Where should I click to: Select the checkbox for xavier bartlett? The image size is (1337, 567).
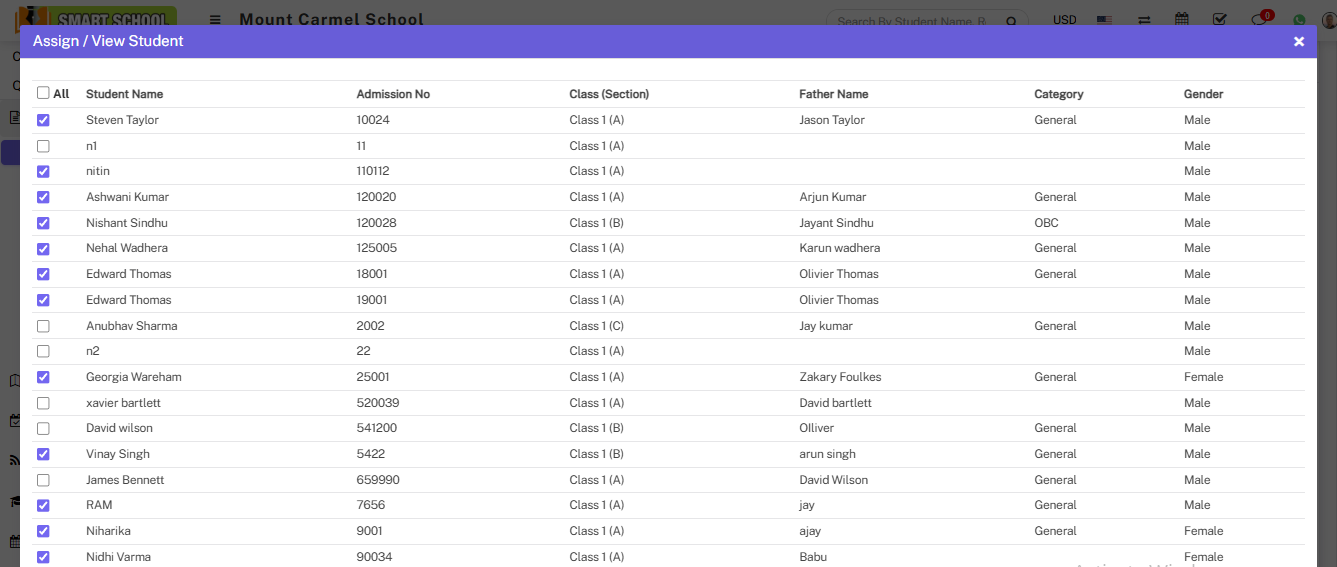tap(43, 403)
